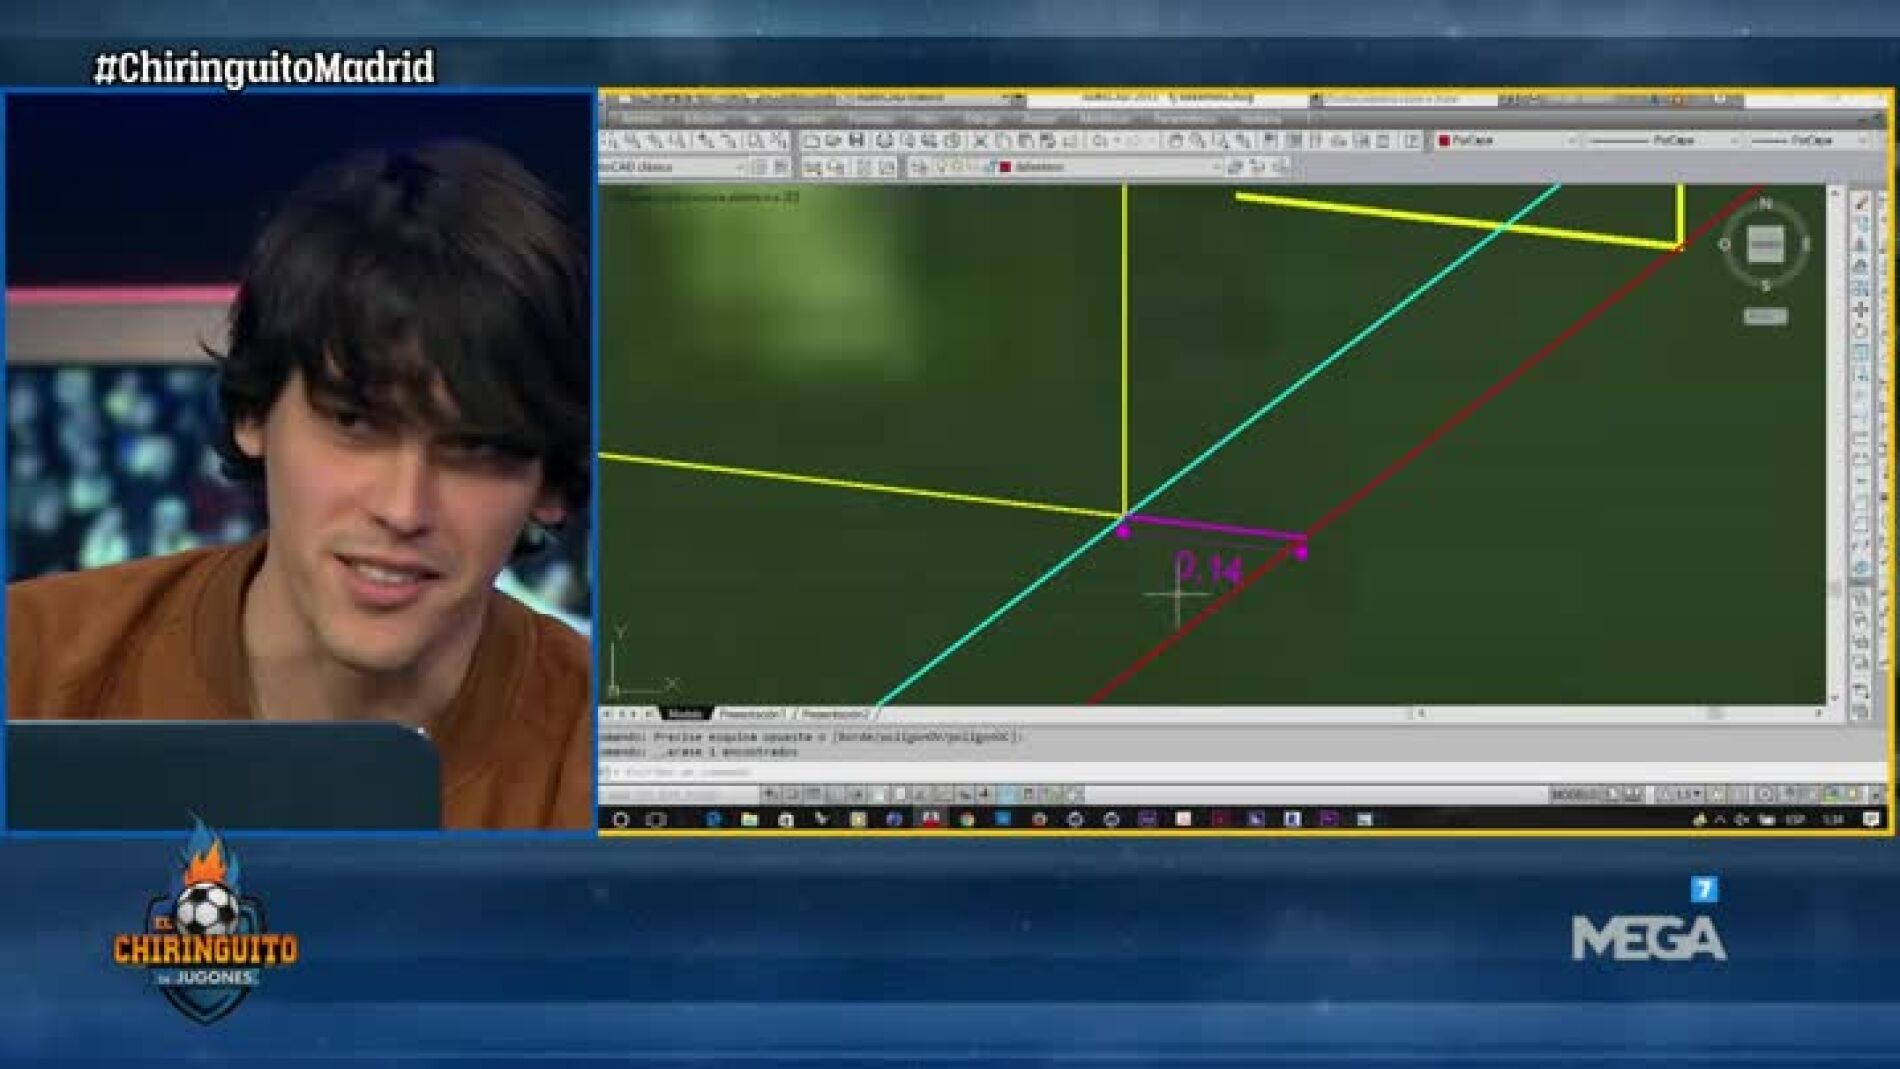
Task: Click the Cut scissors icon in the toolbar
Action: (980, 141)
